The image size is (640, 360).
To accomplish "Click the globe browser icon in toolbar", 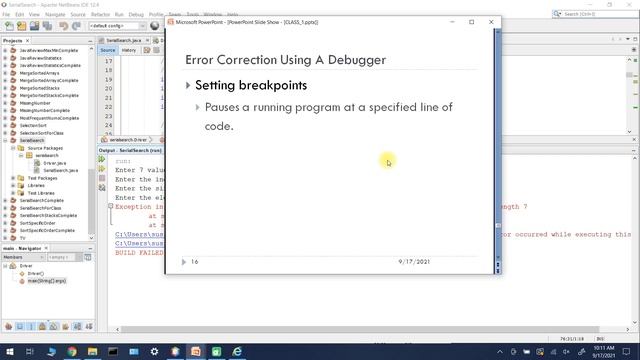I will pos(155,26).
